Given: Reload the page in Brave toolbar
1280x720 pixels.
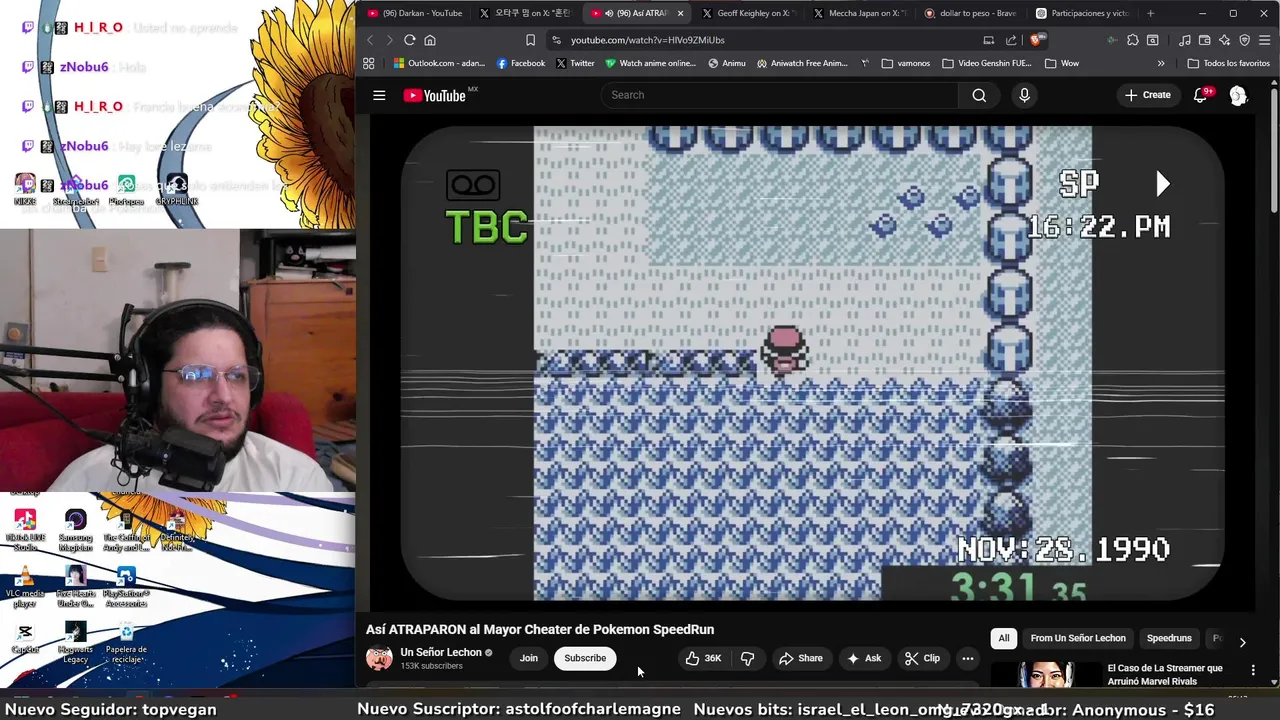Looking at the screenshot, I should click(x=409, y=40).
